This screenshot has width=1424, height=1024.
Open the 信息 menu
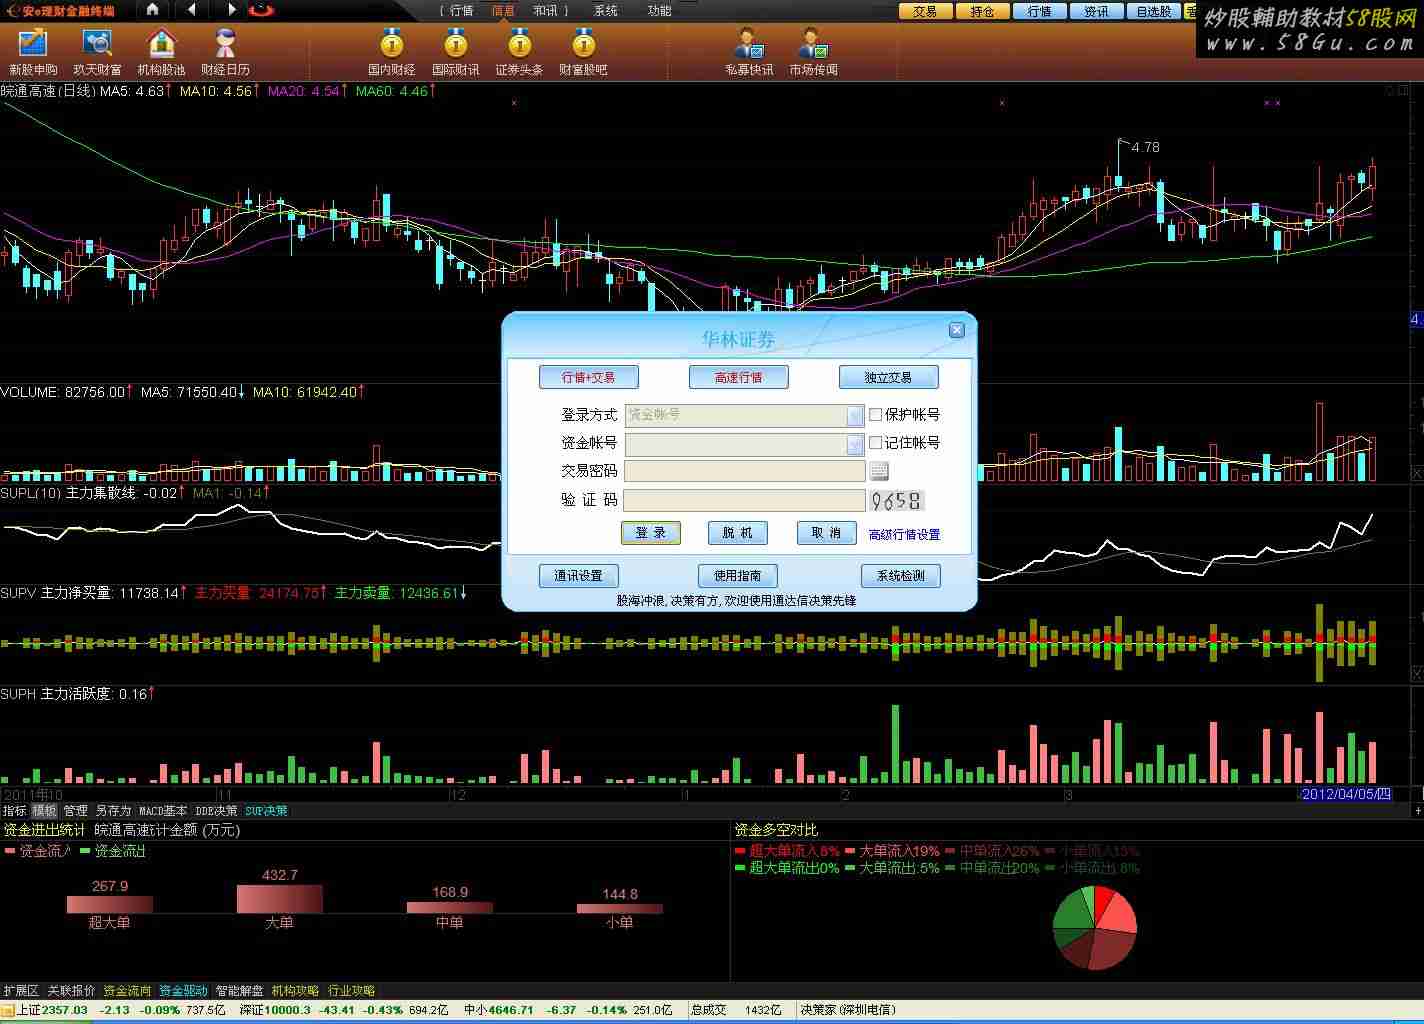tap(503, 11)
